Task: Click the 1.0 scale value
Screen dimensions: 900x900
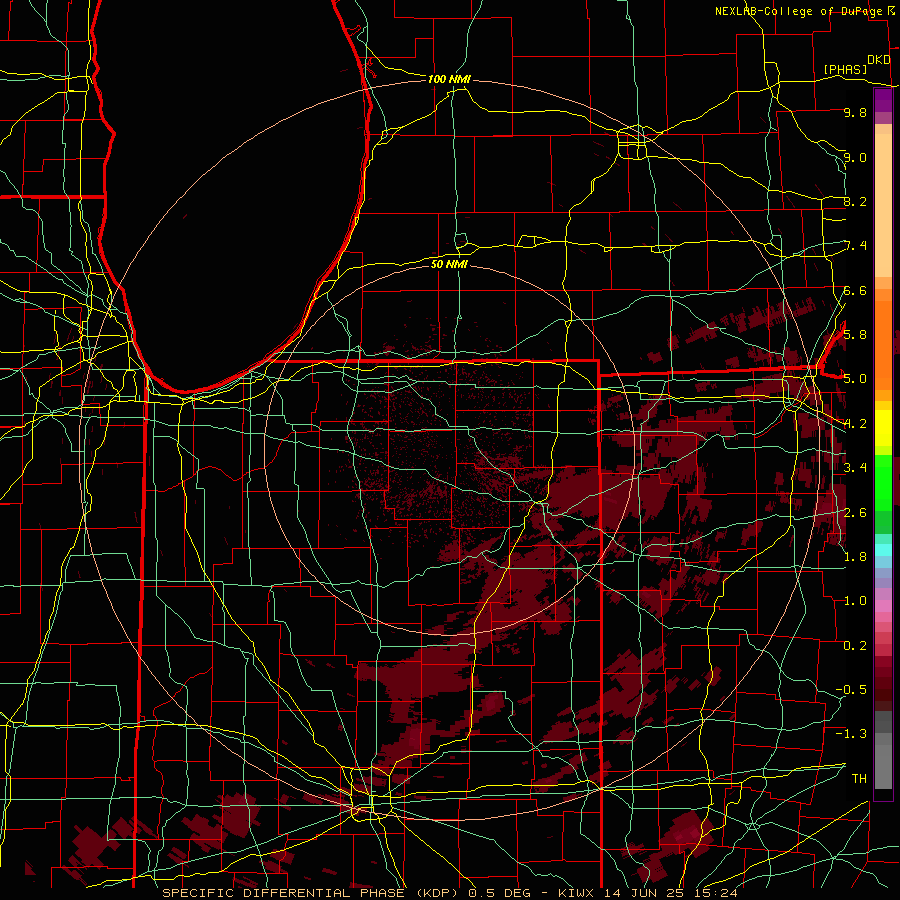Action: (x=855, y=601)
